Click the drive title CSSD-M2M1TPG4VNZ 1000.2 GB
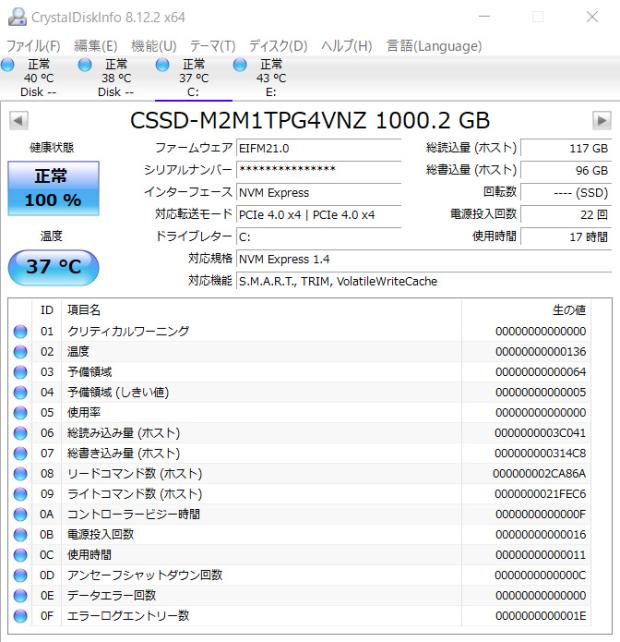This screenshot has width=620, height=642. [310, 121]
